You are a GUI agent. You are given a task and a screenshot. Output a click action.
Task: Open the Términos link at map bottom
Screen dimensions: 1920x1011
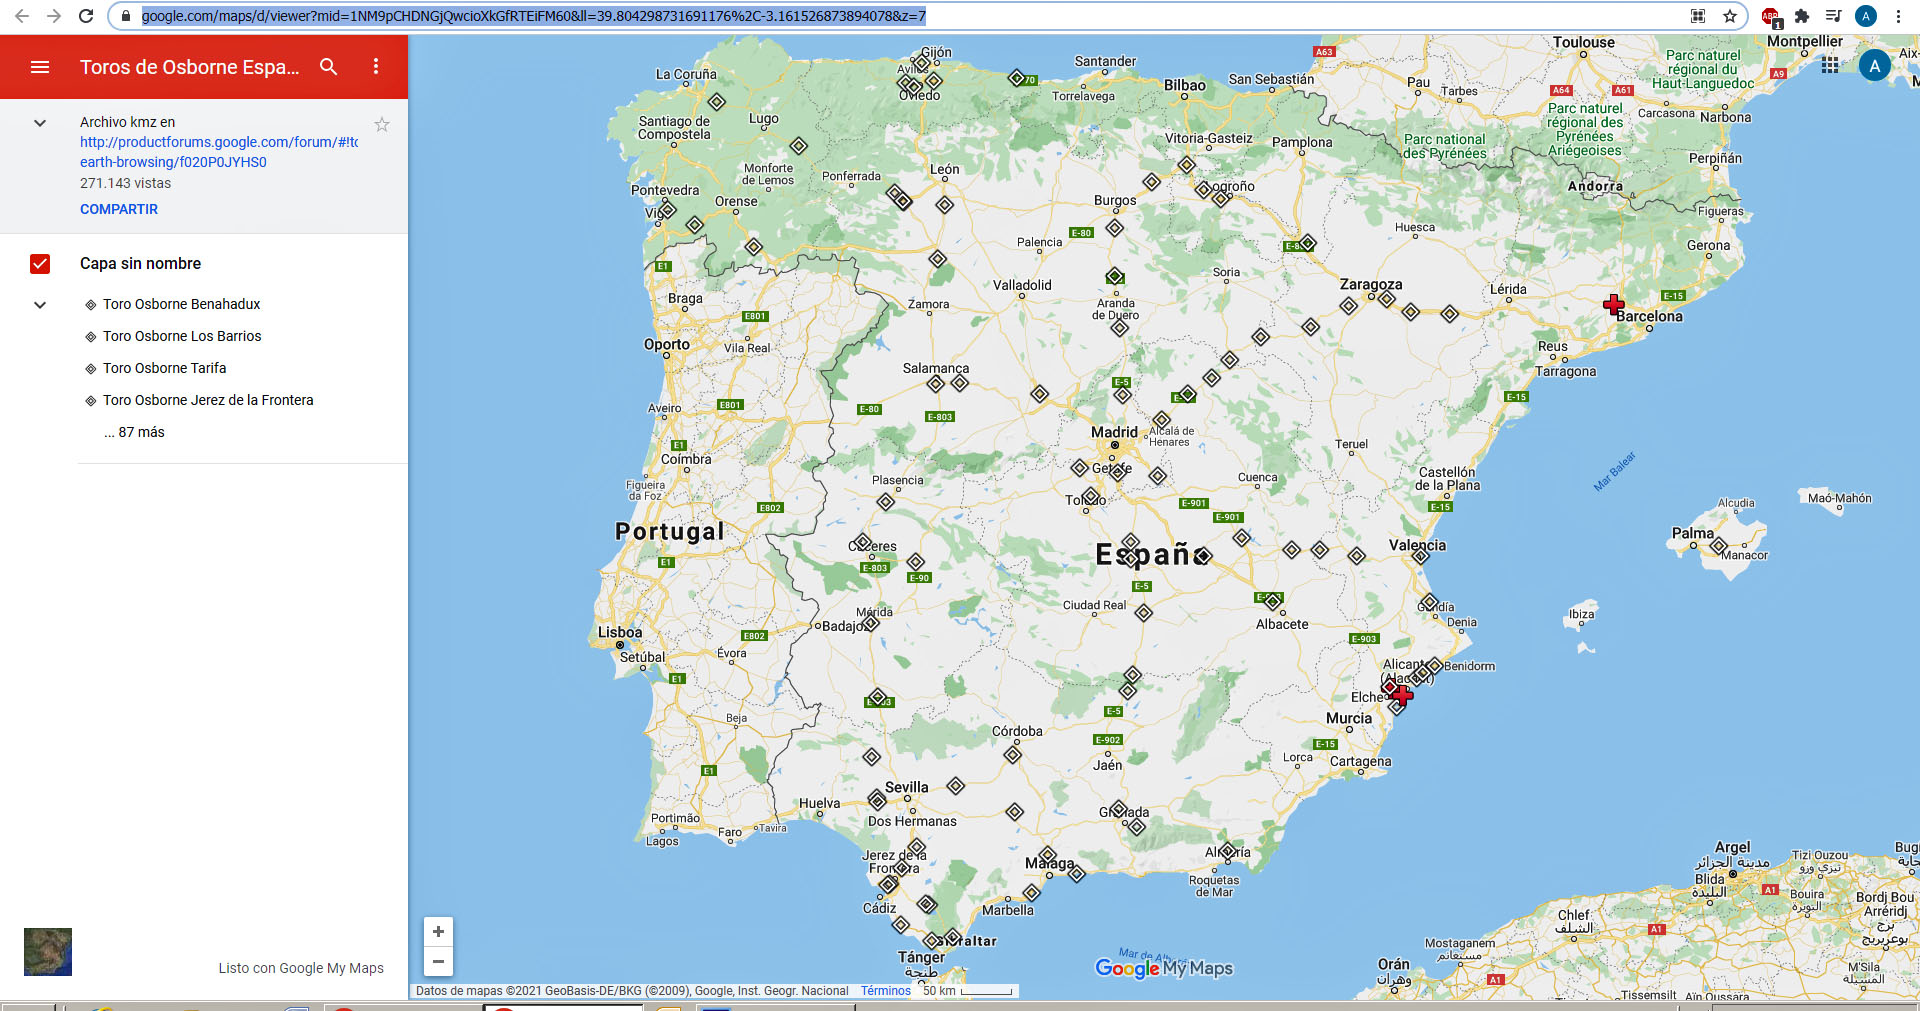tap(885, 991)
